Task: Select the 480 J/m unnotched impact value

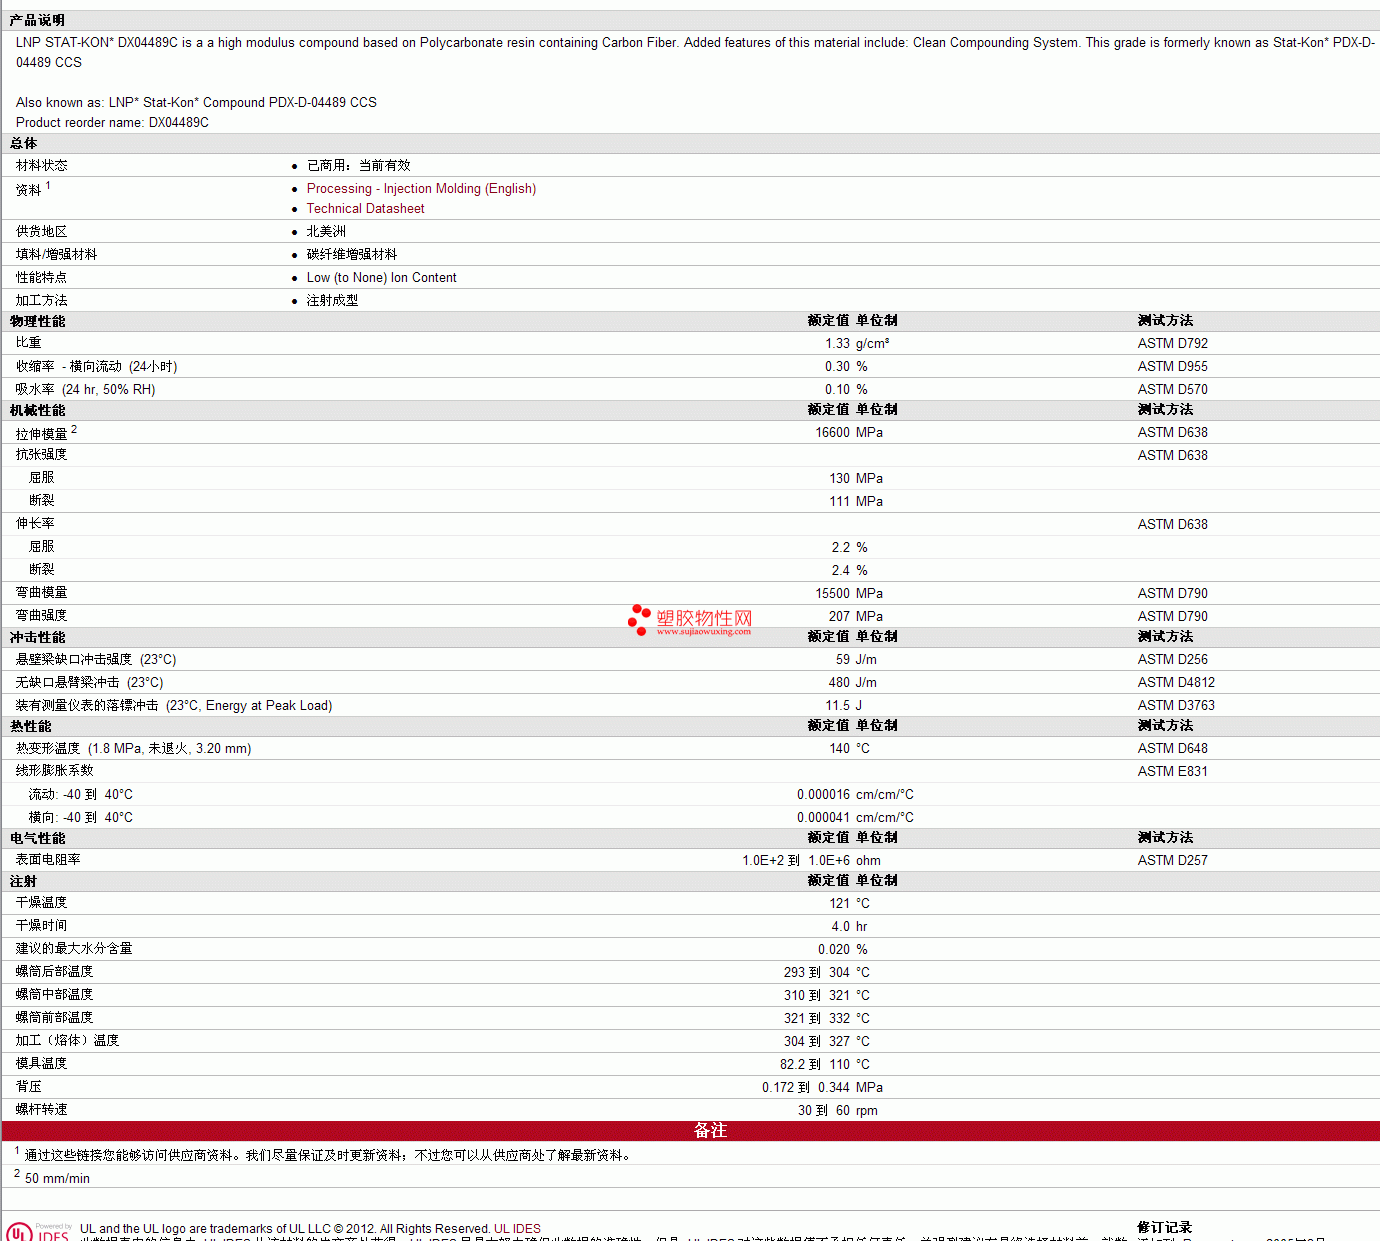Action: [853, 683]
